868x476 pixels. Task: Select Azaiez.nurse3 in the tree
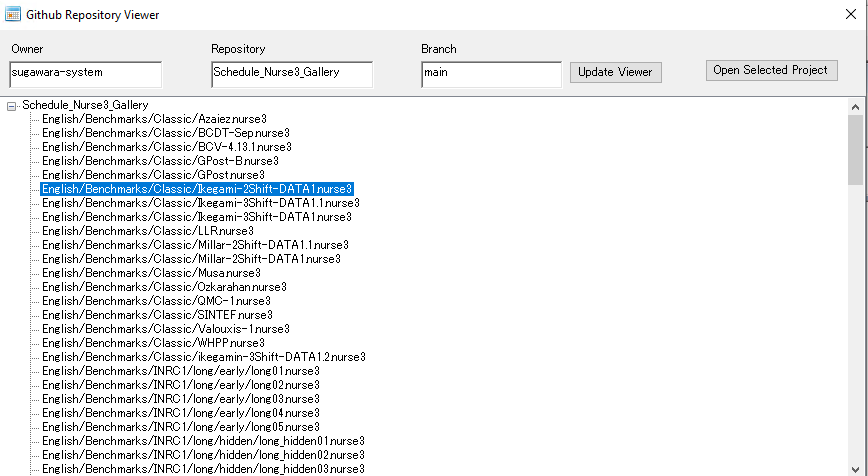point(154,119)
